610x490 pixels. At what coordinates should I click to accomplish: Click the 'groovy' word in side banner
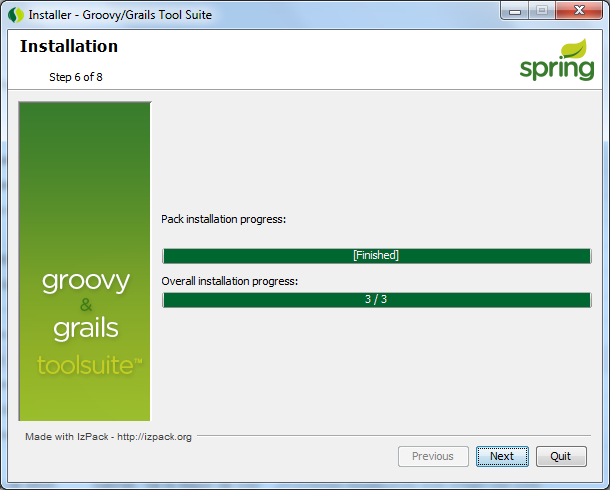tap(85, 282)
